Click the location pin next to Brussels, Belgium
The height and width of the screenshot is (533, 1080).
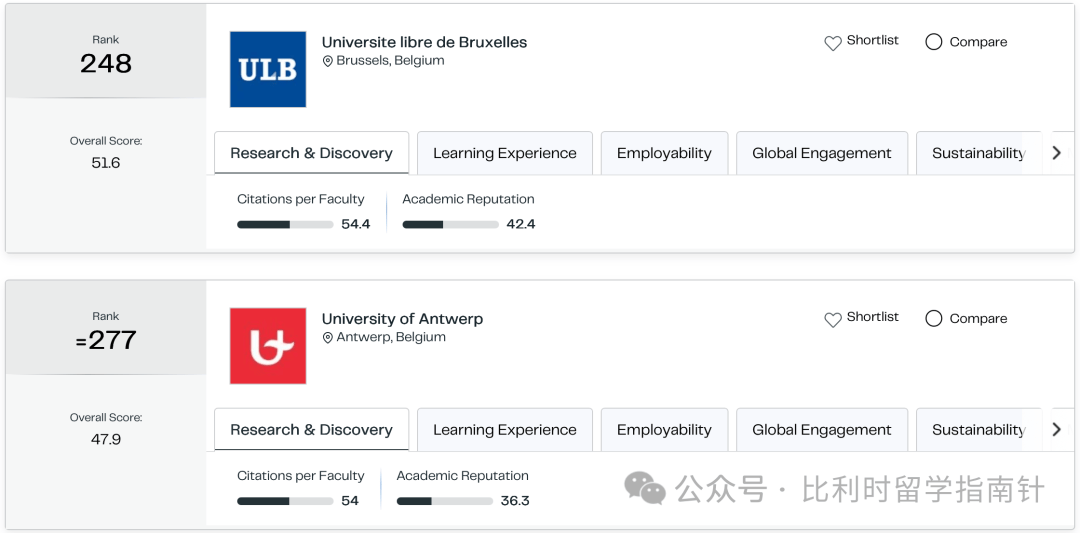[x=328, y=61]
